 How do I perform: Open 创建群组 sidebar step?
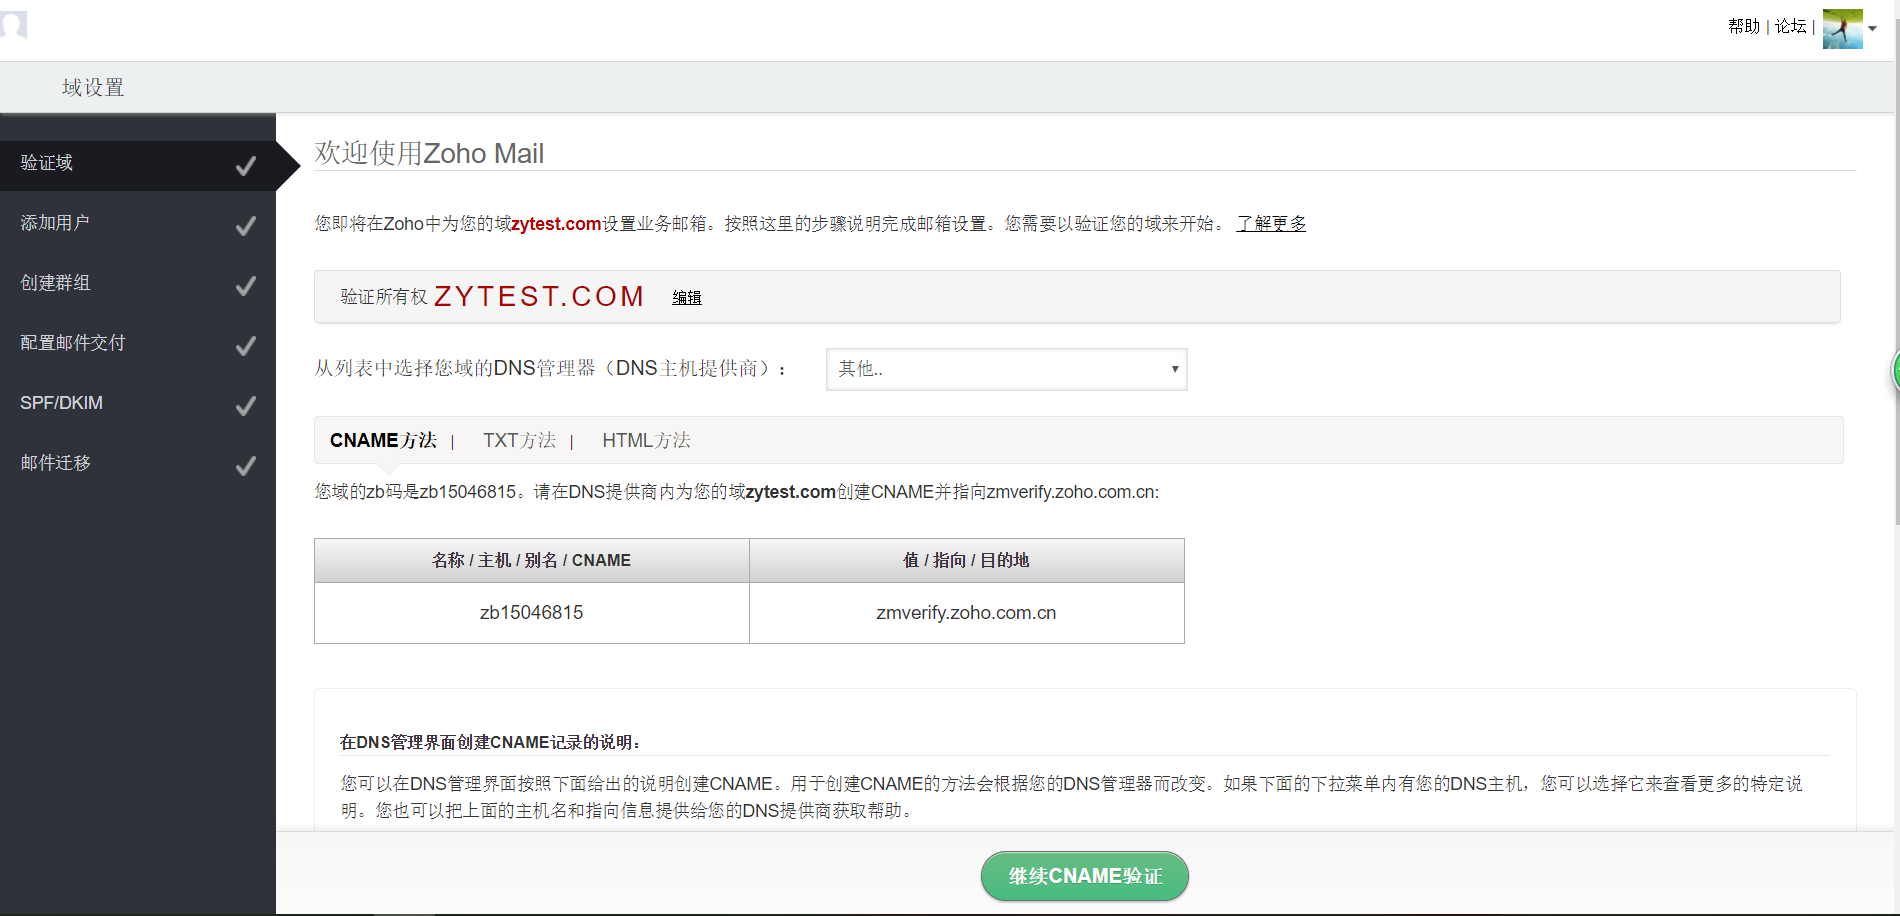pos(138,284)
